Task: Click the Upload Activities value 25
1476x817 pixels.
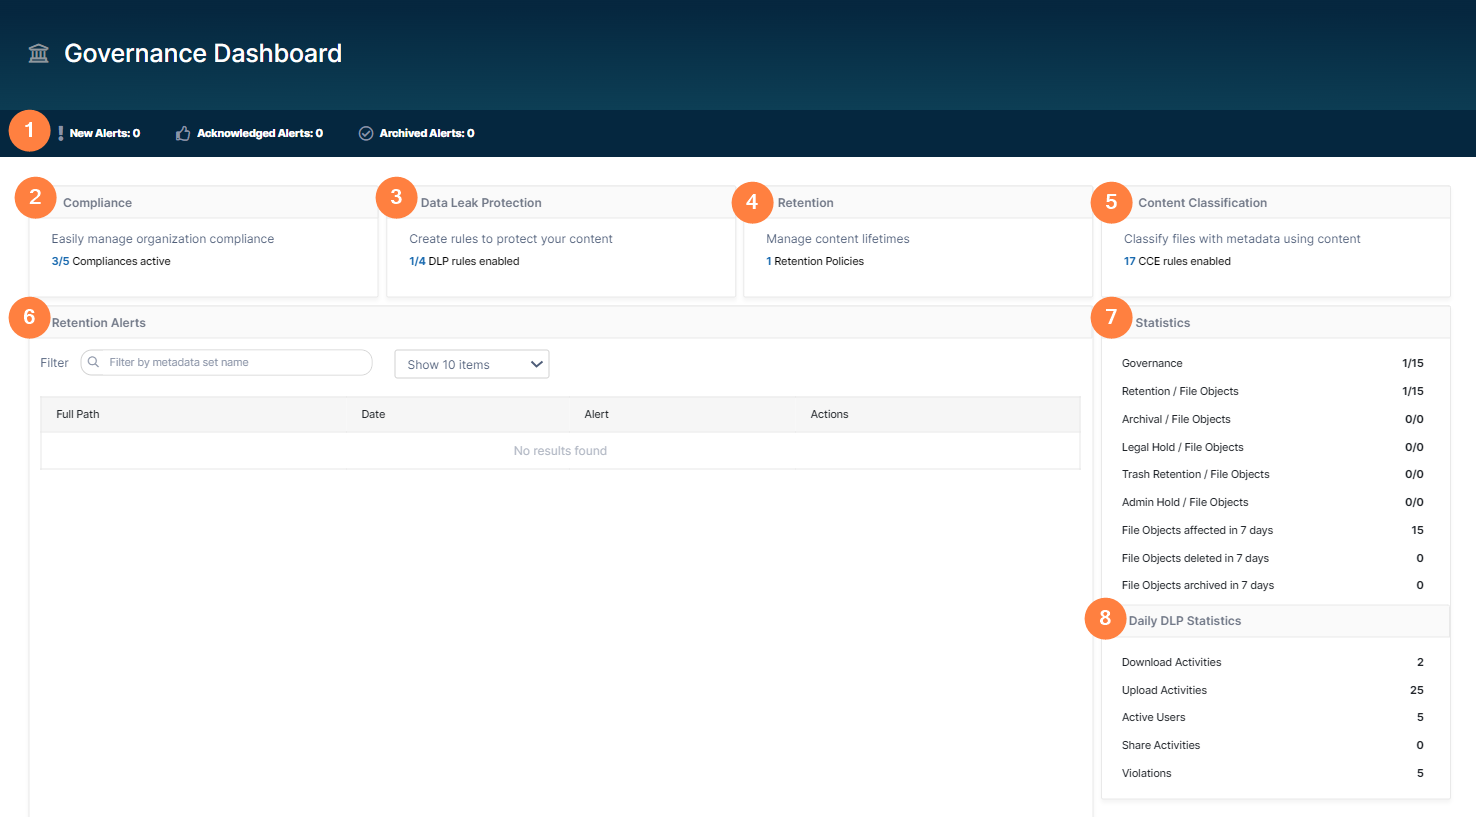Action: tap(1417, 690)
